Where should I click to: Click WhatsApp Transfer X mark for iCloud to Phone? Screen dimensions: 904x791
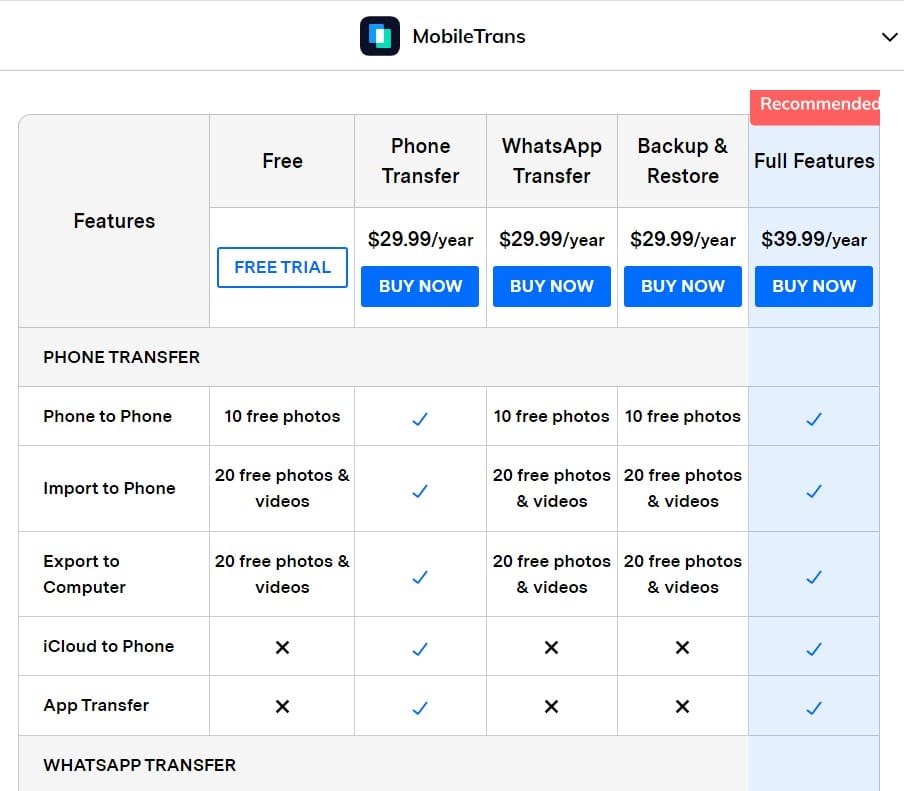551,648
